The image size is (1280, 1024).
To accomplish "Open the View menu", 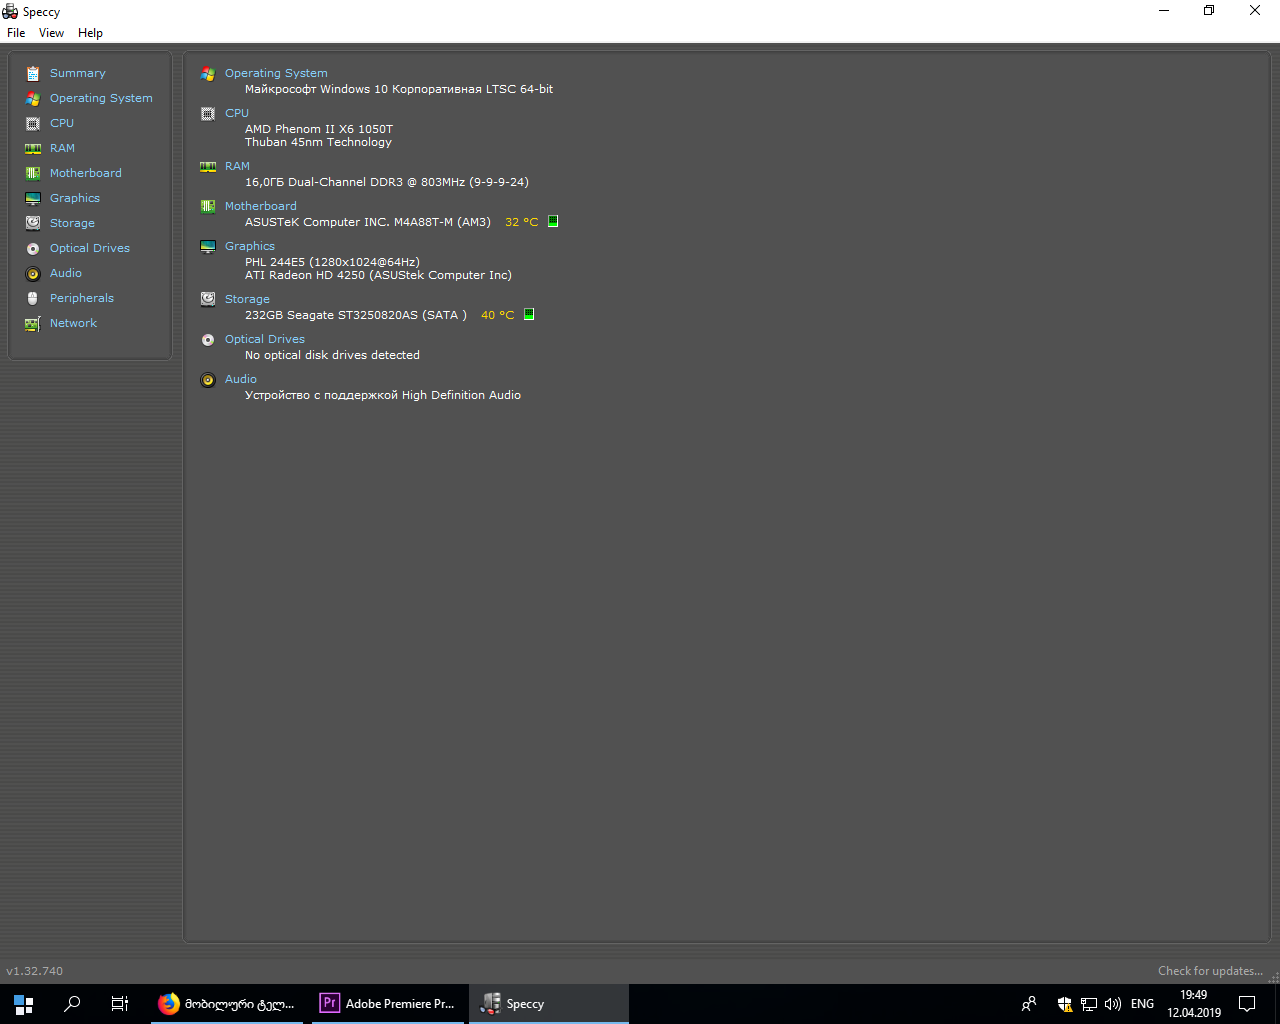I will [x=51, y=33].
